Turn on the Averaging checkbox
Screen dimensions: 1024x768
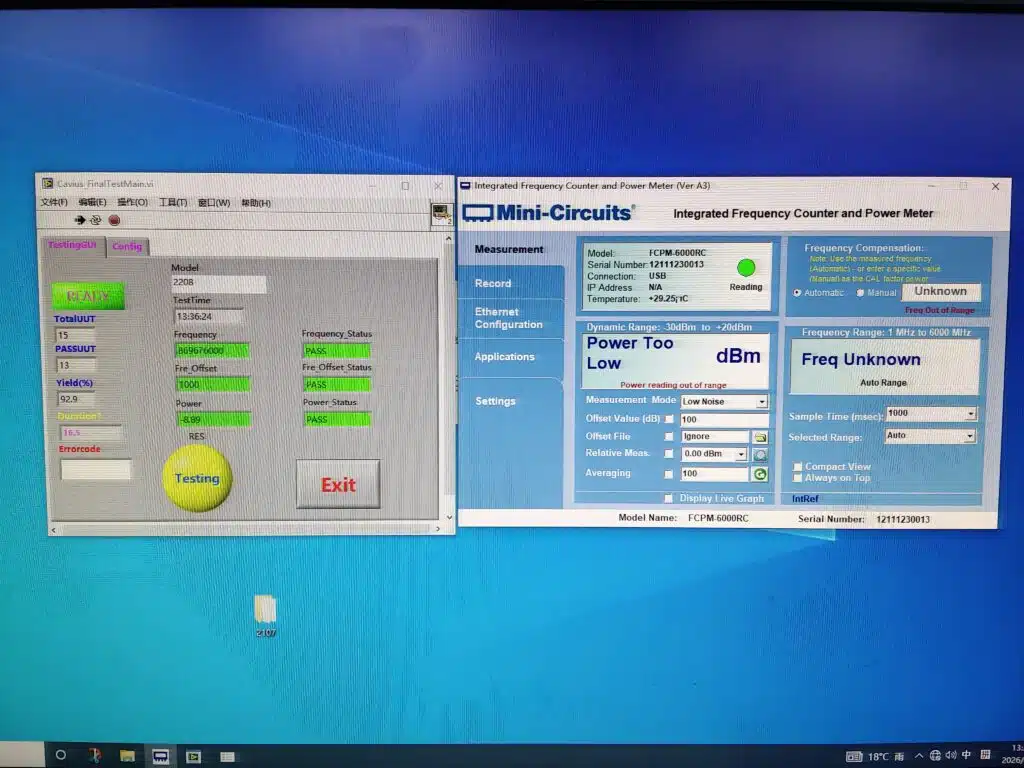668,474
